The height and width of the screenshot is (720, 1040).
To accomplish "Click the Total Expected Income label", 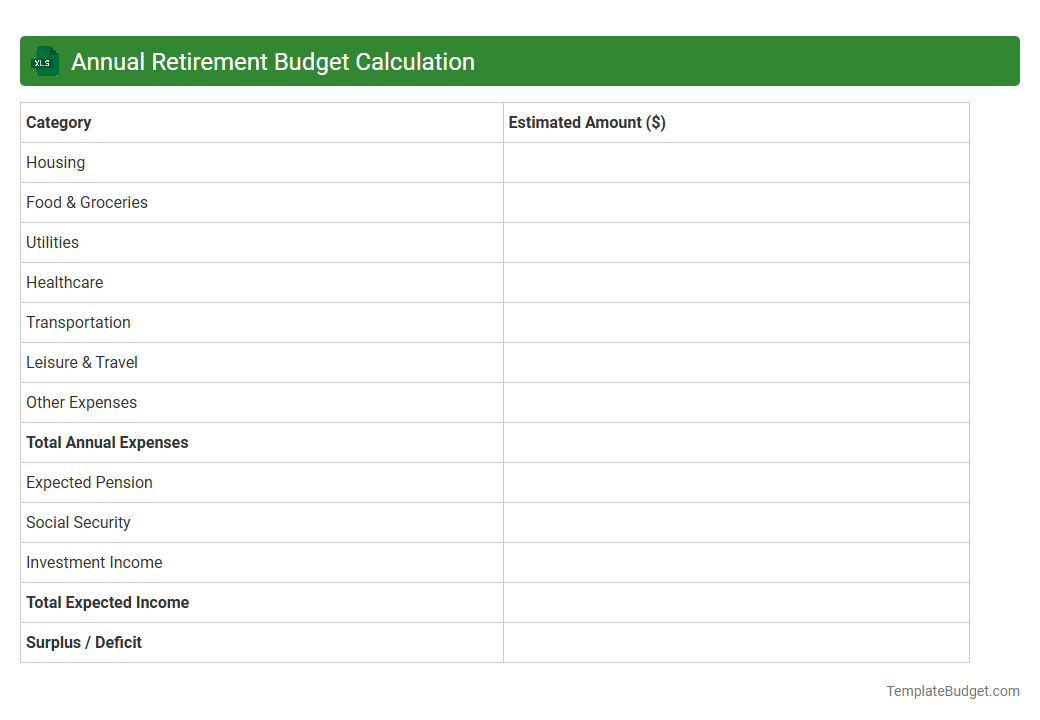I will (x=107, y=602).
